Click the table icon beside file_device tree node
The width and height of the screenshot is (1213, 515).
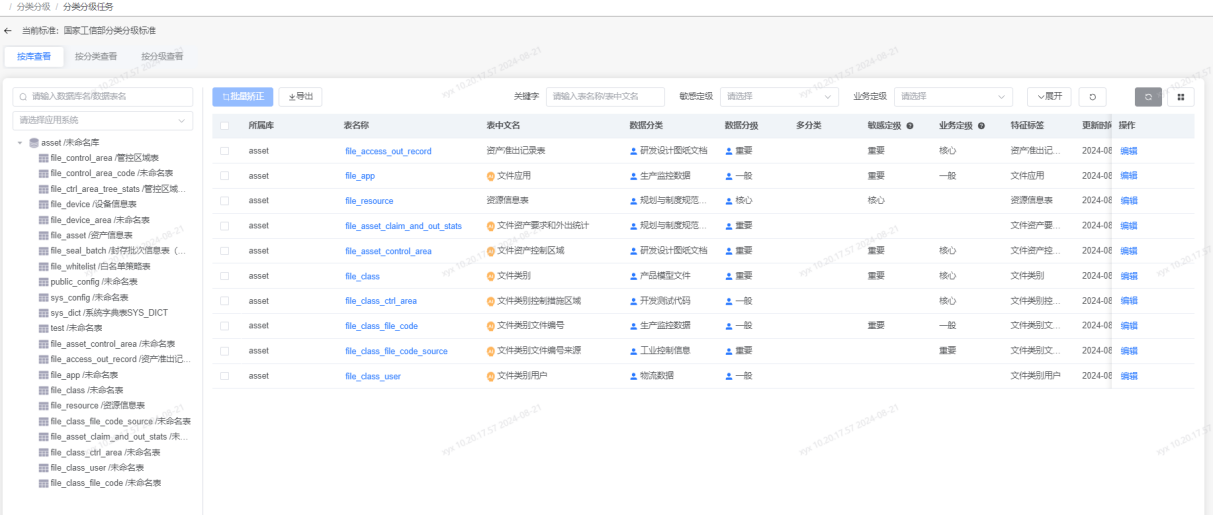44,204
